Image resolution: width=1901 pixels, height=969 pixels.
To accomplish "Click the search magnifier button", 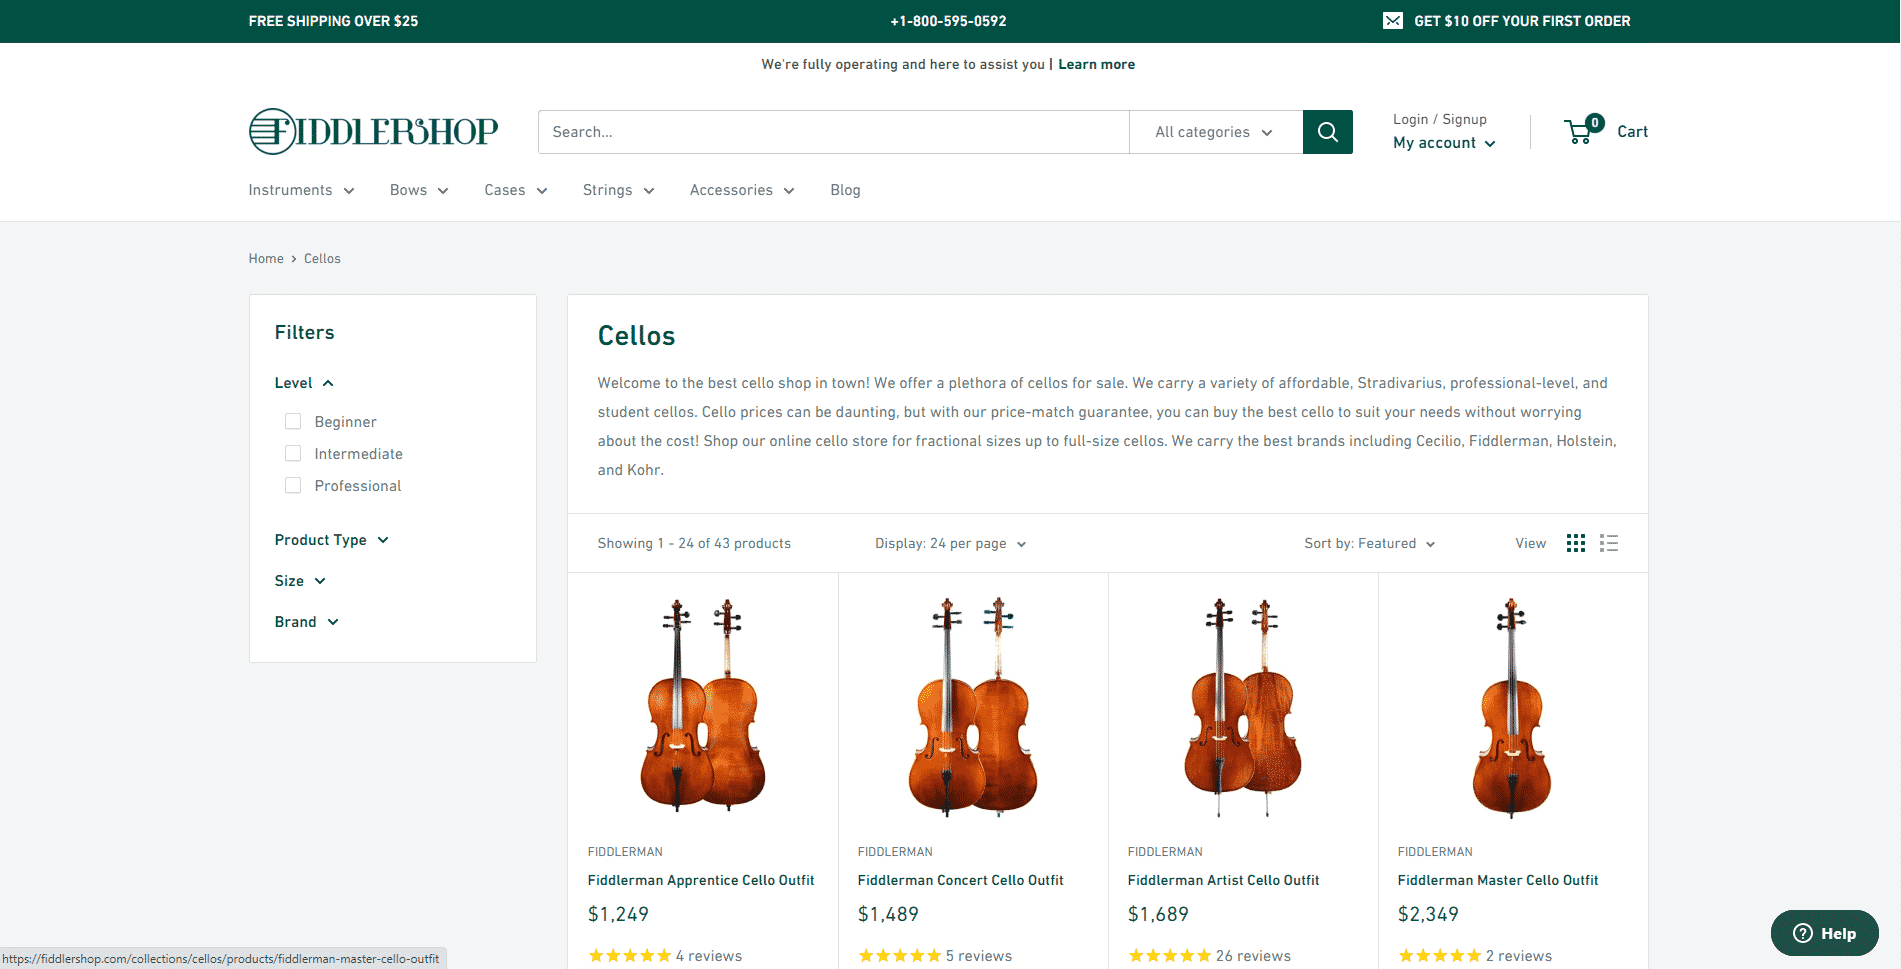I will pos(1327,132).
